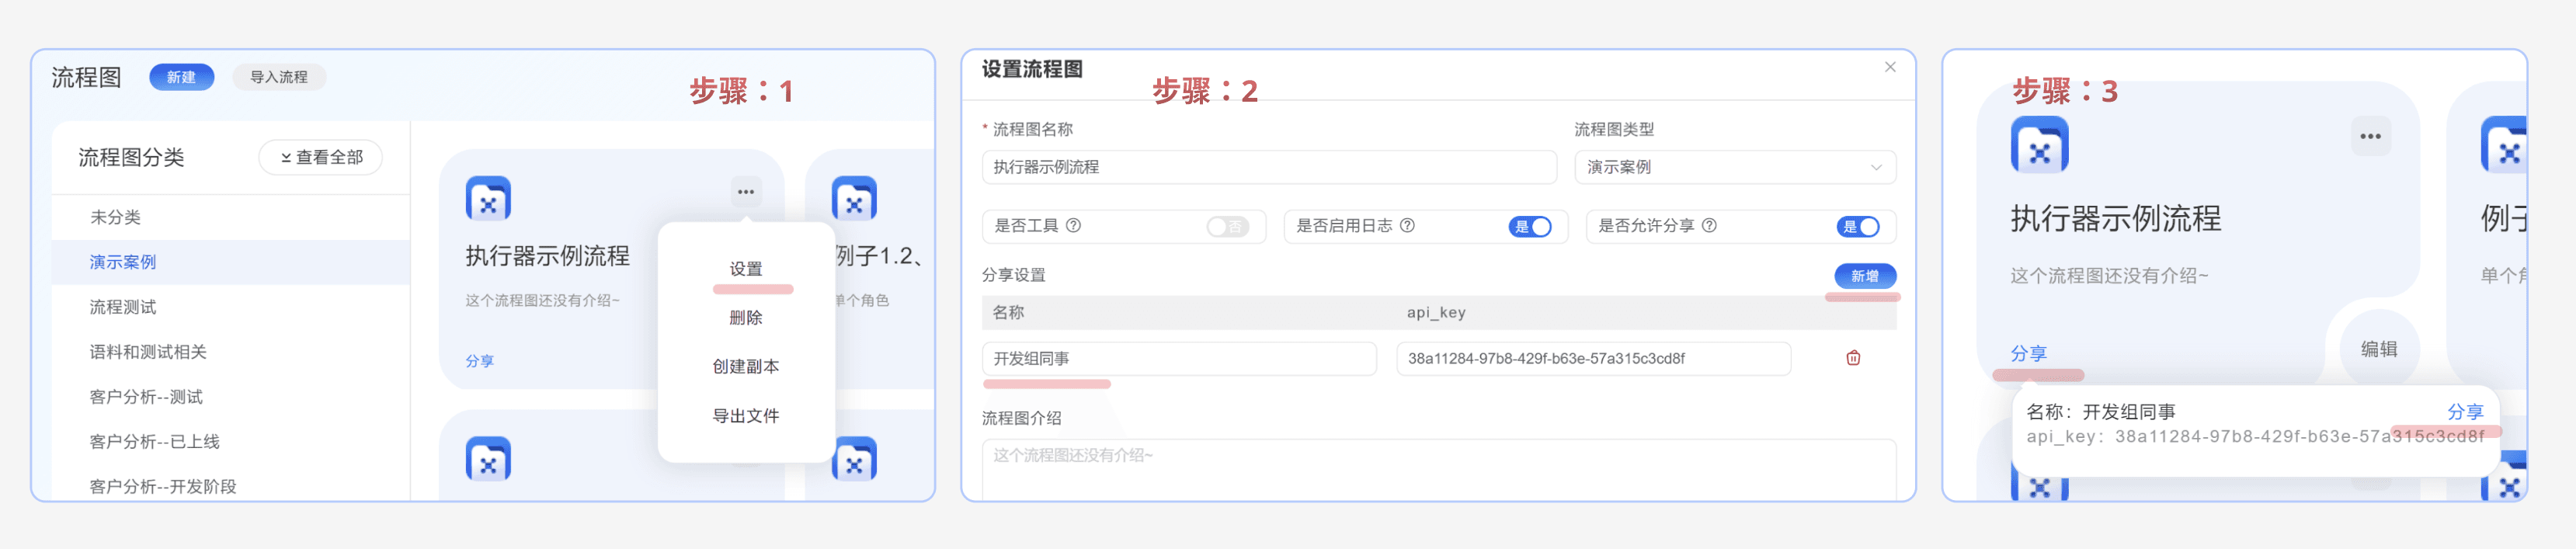Image resolution: width=2576 pixels, height=549 pixels.
Task: Click the 流程图名称 input field
Action: click(1268, 167)
